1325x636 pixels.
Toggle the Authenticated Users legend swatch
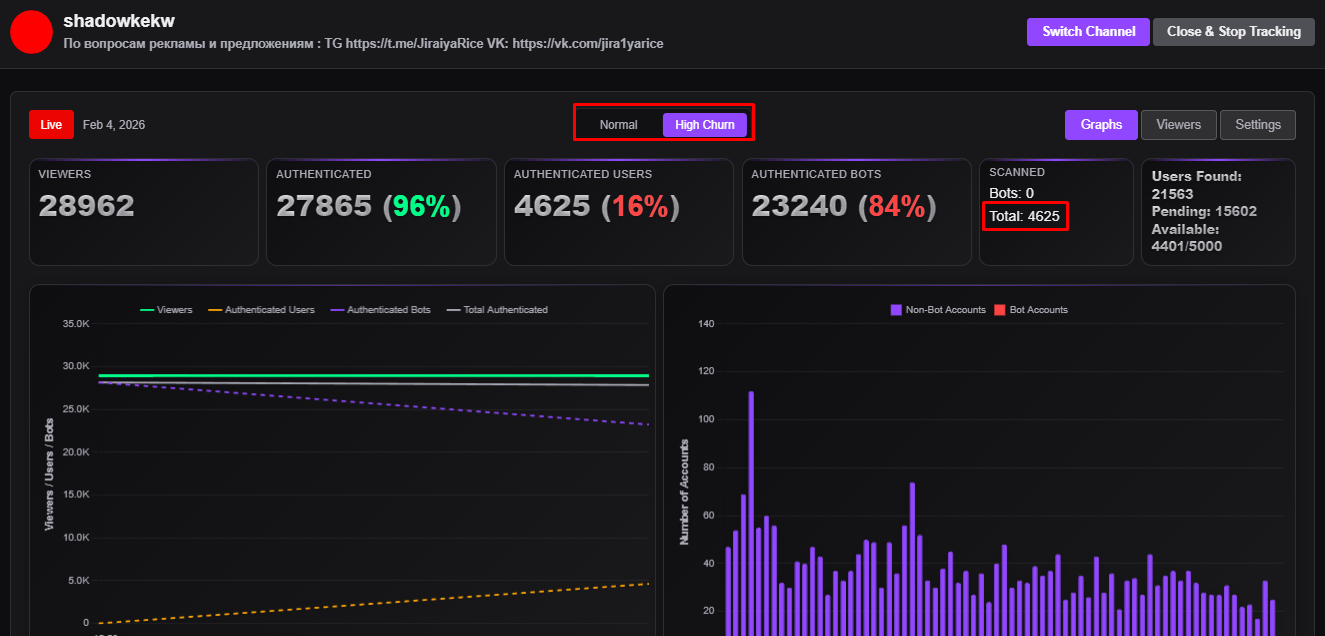(214, 310)
